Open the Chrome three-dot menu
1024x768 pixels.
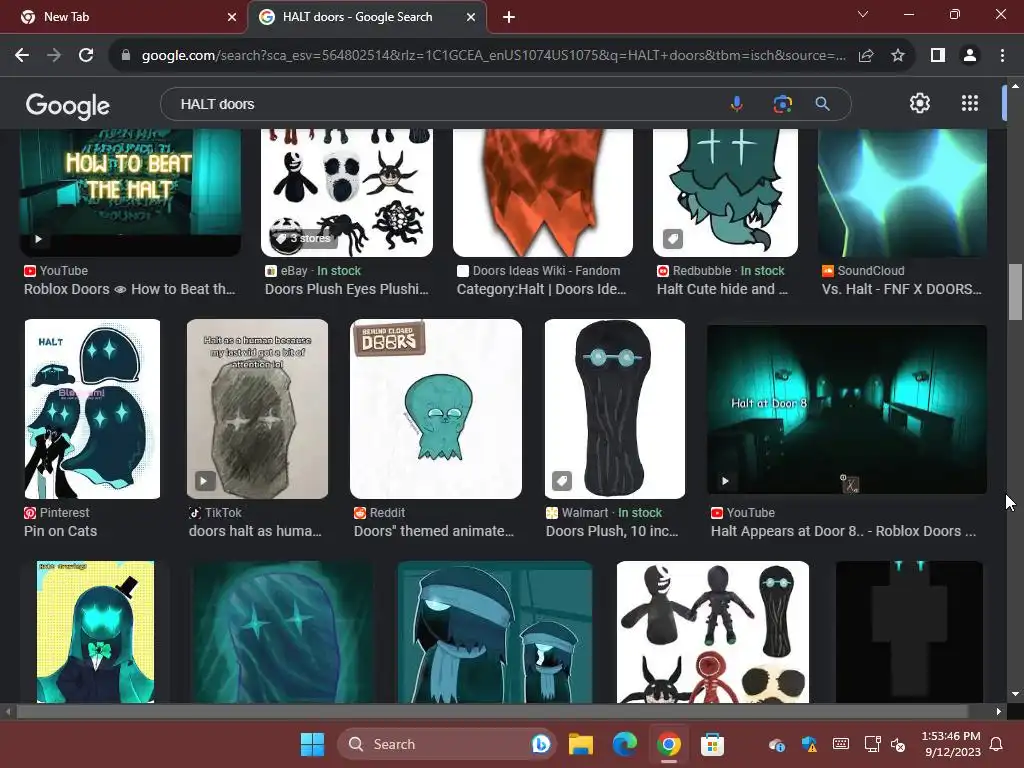point(1002,56)
